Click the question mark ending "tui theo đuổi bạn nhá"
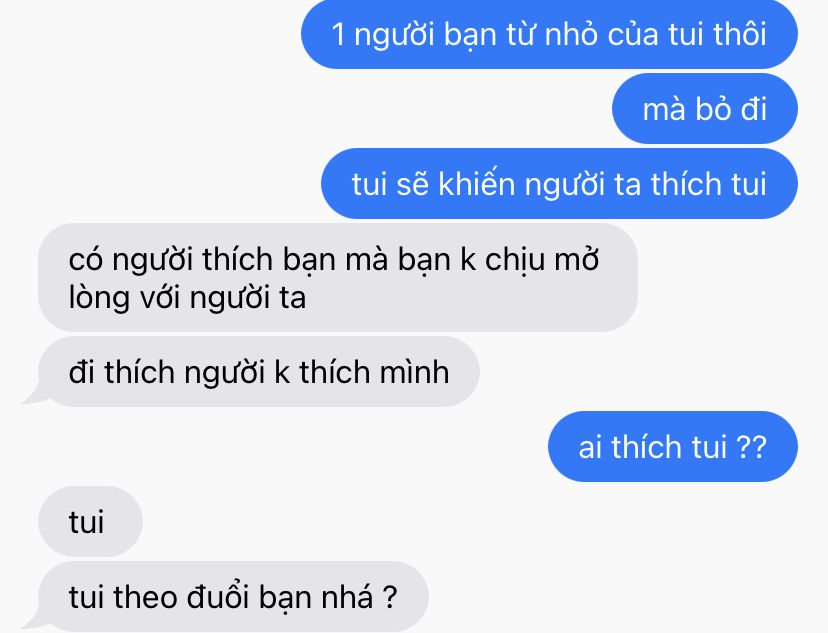Image resolution: width=828 pixels, height=633 pixels. tap(389, 597)
